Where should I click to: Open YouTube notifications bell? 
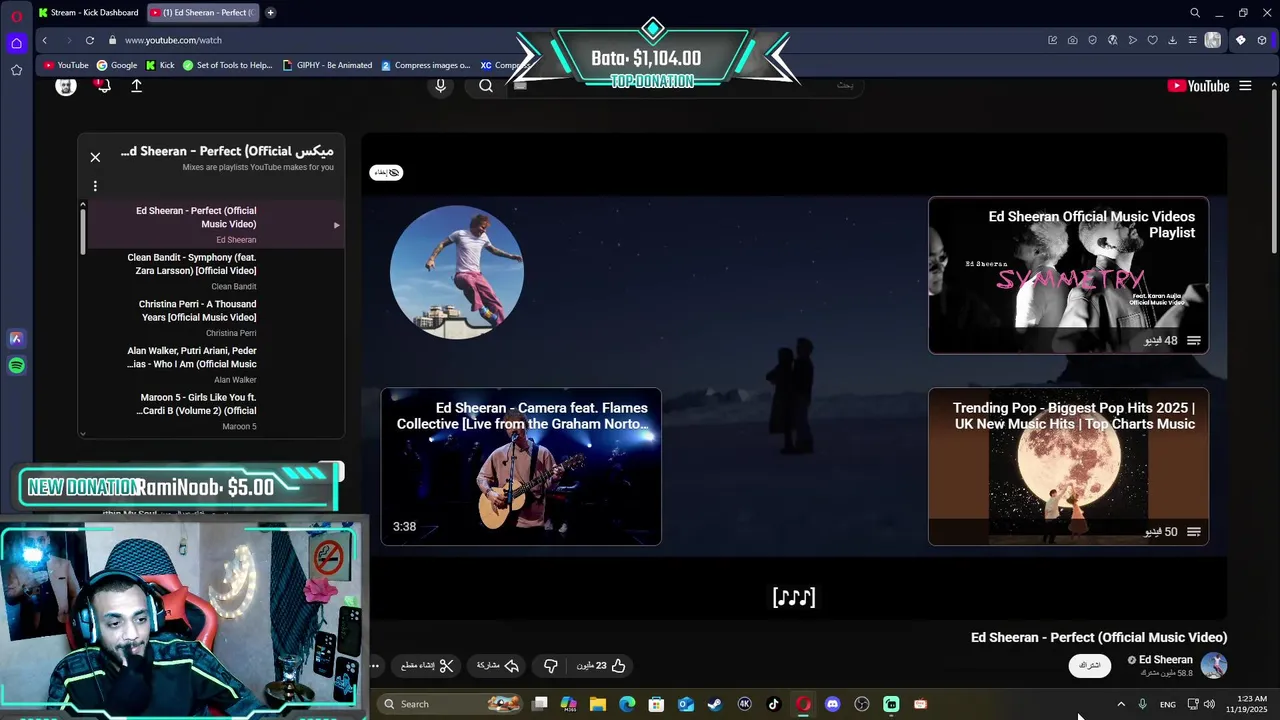(102, 86)
